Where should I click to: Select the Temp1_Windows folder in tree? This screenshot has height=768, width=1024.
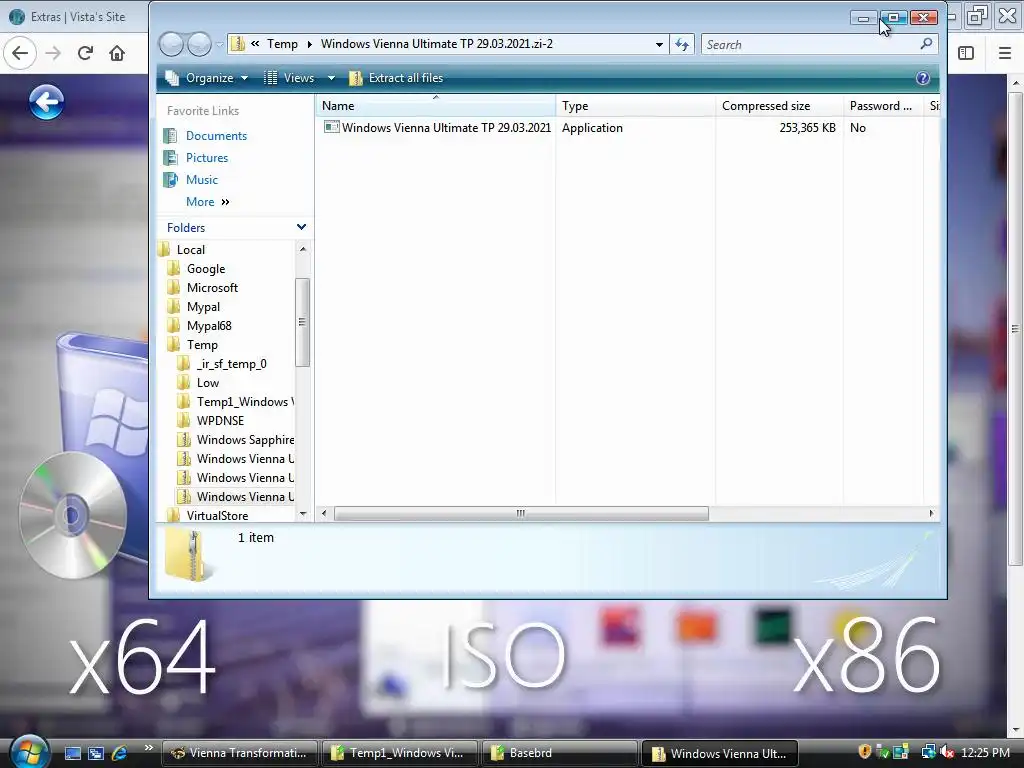245,402
